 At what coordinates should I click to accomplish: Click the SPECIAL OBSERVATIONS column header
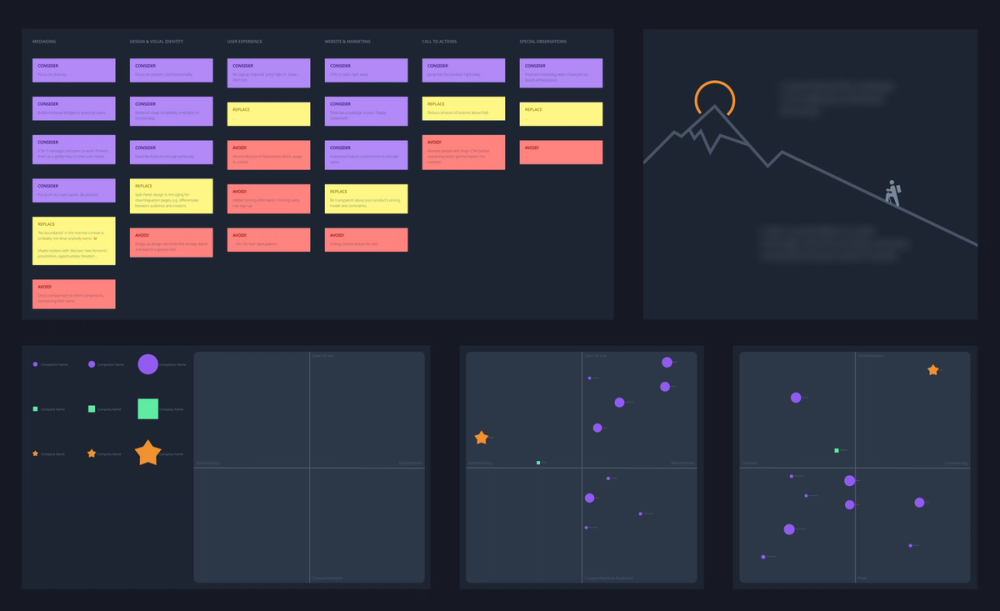pos(543,41)
